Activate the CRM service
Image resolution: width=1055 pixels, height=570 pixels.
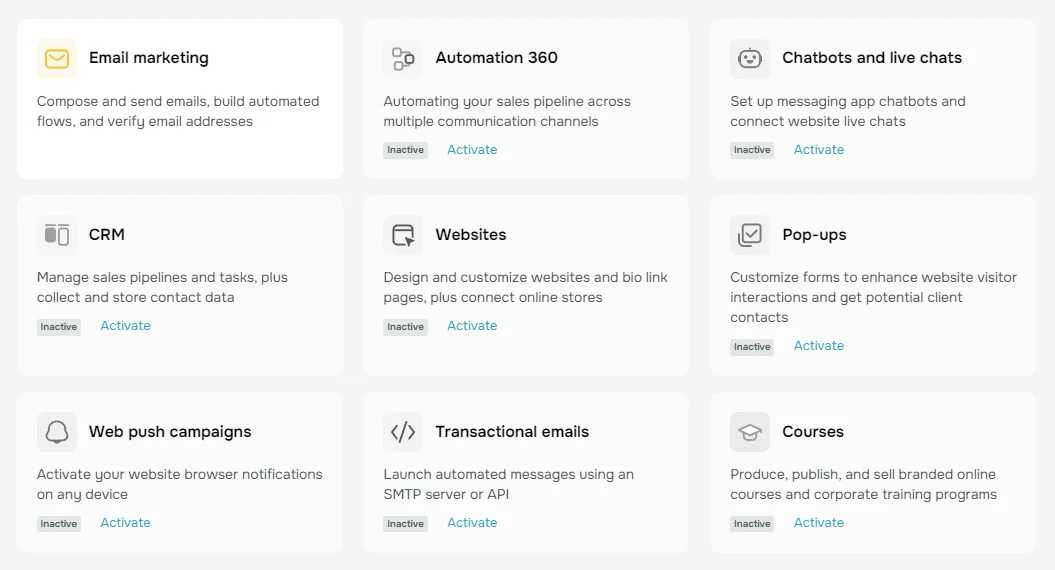(125, 326)
